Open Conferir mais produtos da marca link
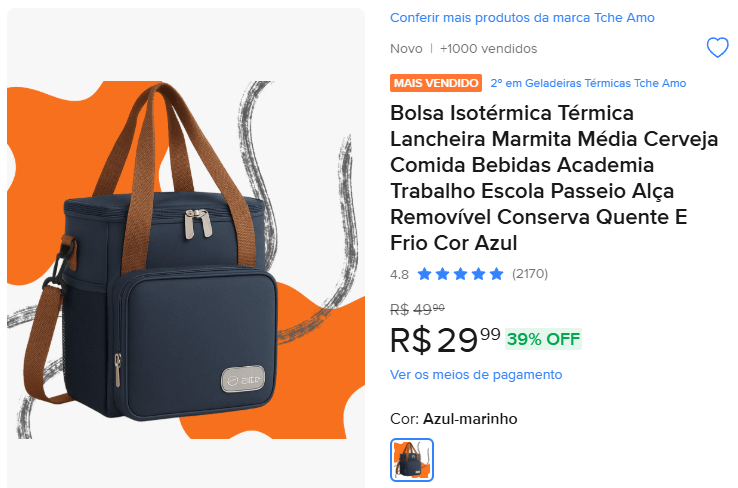Image resolution: width=738 pixels, height=488 pixels. (522, 17)
